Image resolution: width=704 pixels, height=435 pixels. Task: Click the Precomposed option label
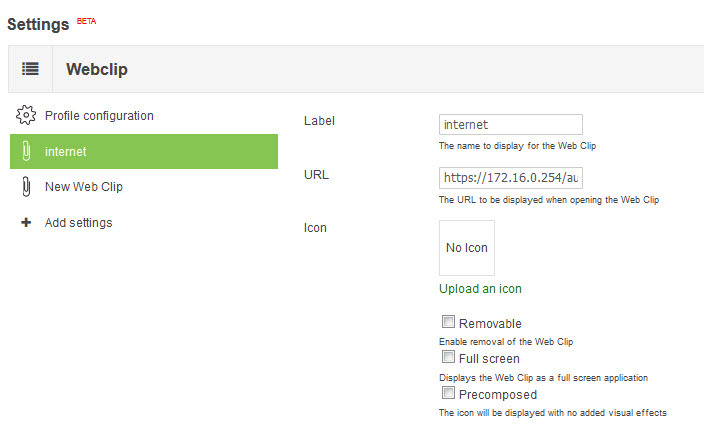click(x=497, y=395)
